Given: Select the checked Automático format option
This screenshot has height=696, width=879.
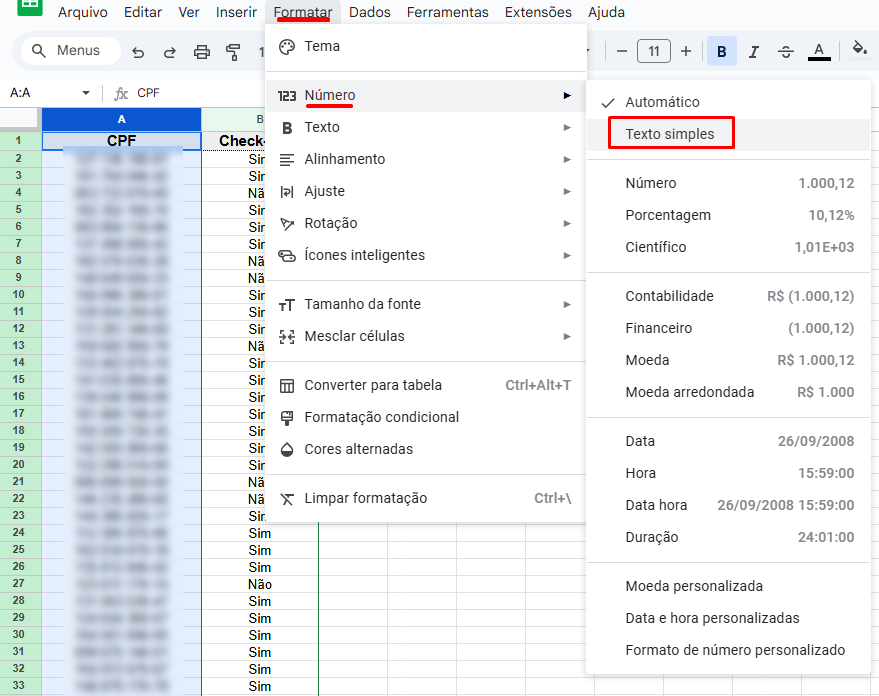Looking at the screenshot, I should [662, 102].
